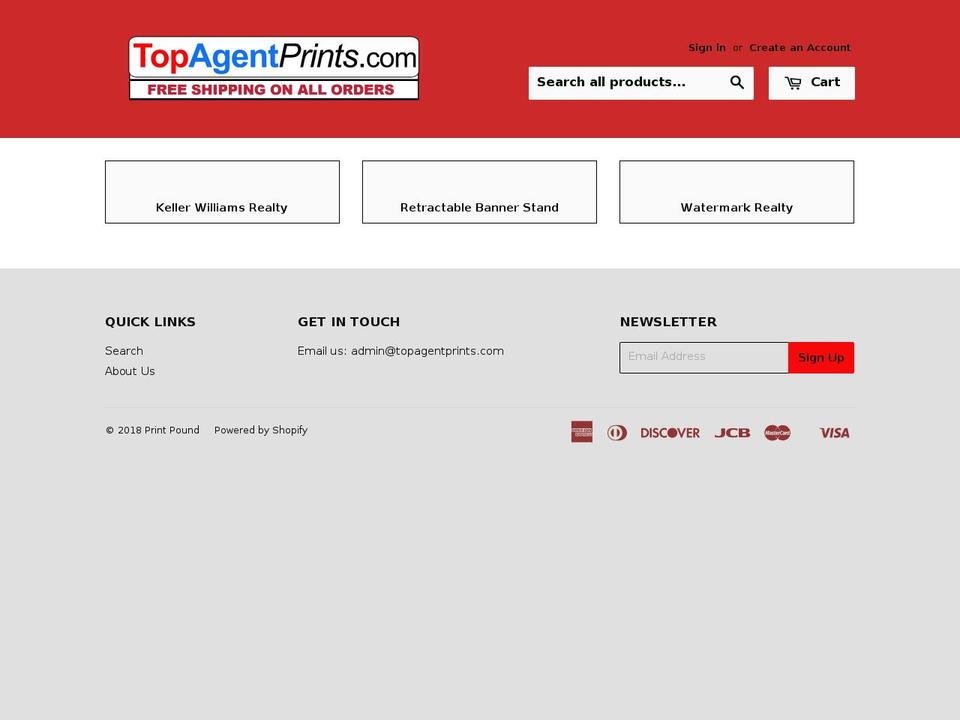The width and height of the screenshot is (960, 720).
Task: Click the American Express payment icon
Action: (582, 432)
